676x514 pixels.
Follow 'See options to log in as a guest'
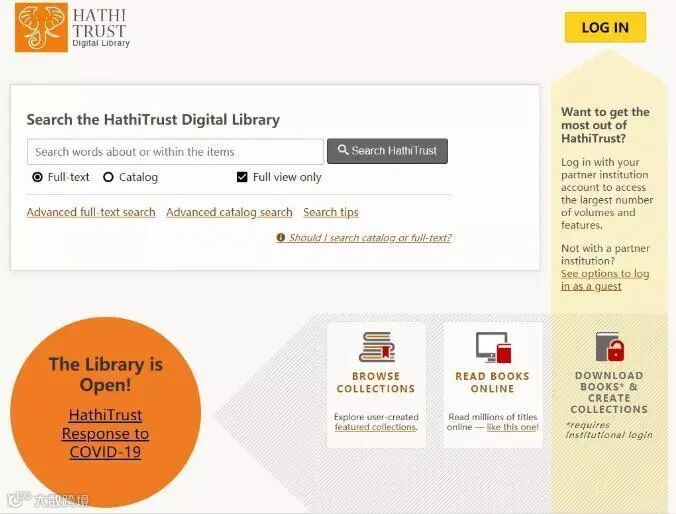click(605, 280)
